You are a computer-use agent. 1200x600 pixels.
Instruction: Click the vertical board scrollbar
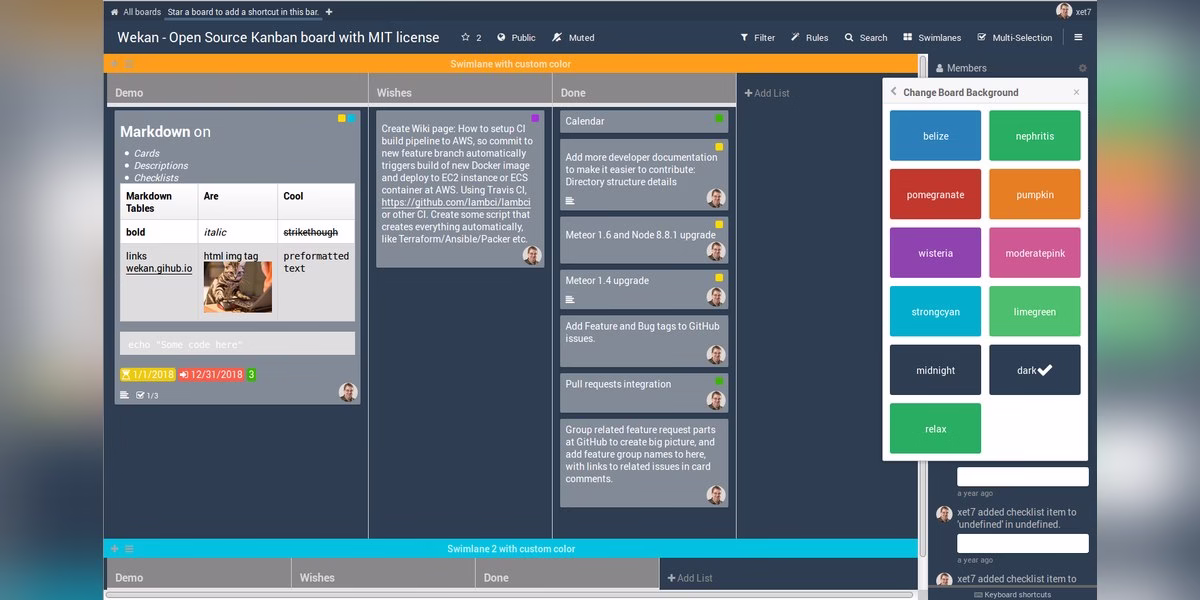[x=923, y=305]
